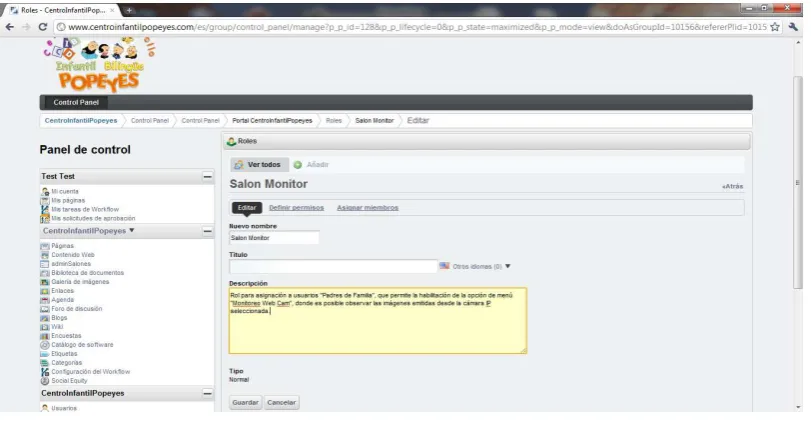Bookmark this page with the star icon

[x=775, y=27]
